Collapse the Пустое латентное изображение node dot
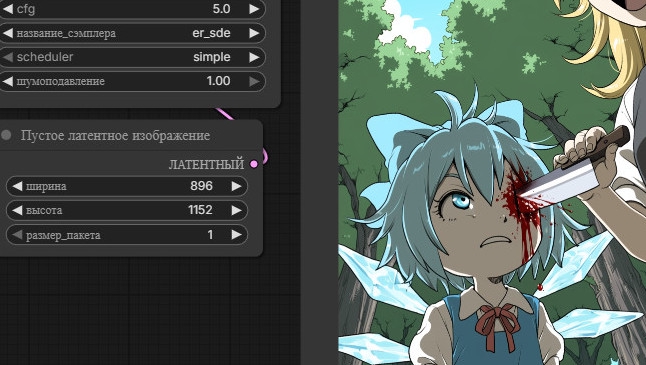This screenshot has width=646, height=365. point(6,135)
